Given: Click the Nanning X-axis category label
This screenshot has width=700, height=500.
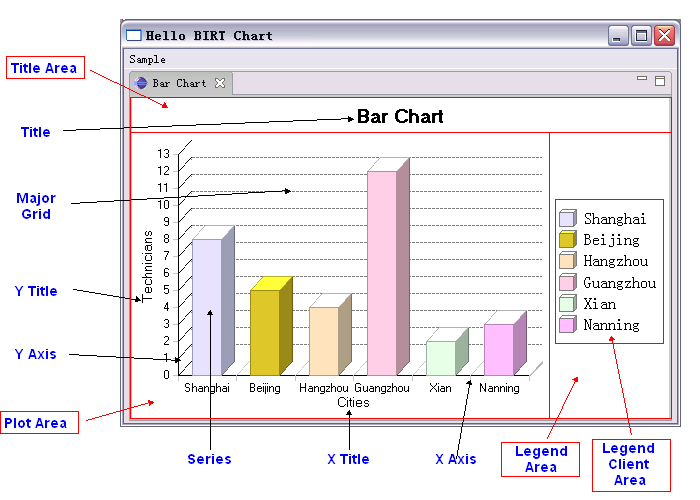Looking at the screenshot, I should 499,388.
